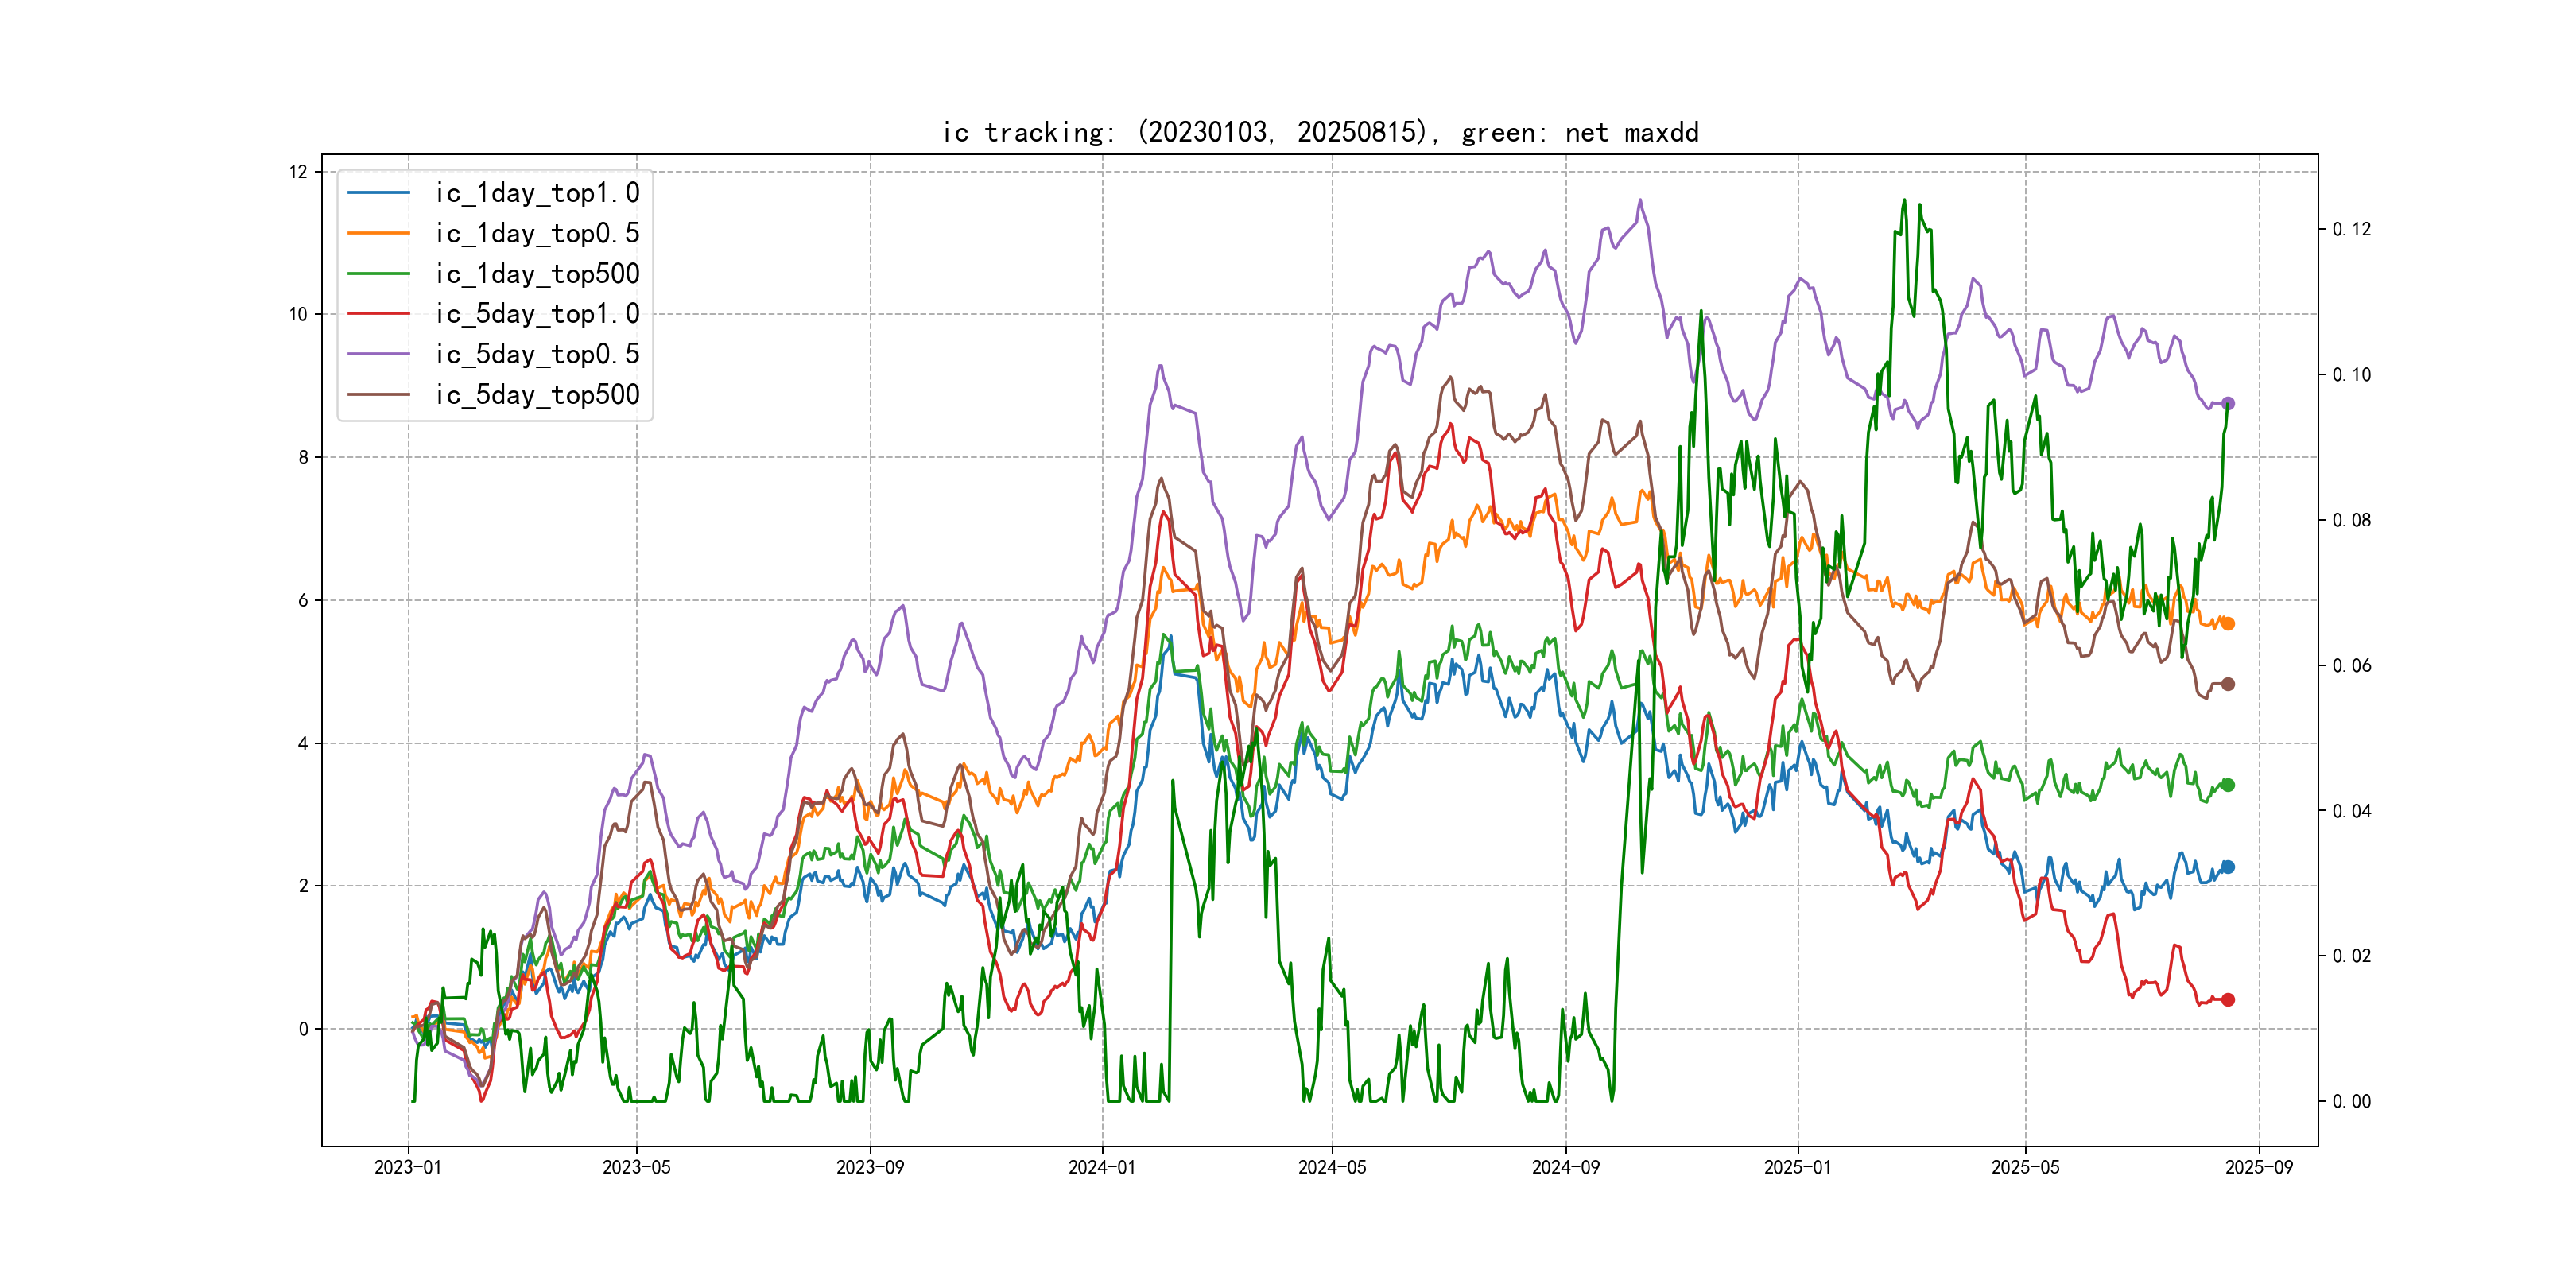
Task: Click the 12 left y-axis tick label
Action: tap(298, 172)
